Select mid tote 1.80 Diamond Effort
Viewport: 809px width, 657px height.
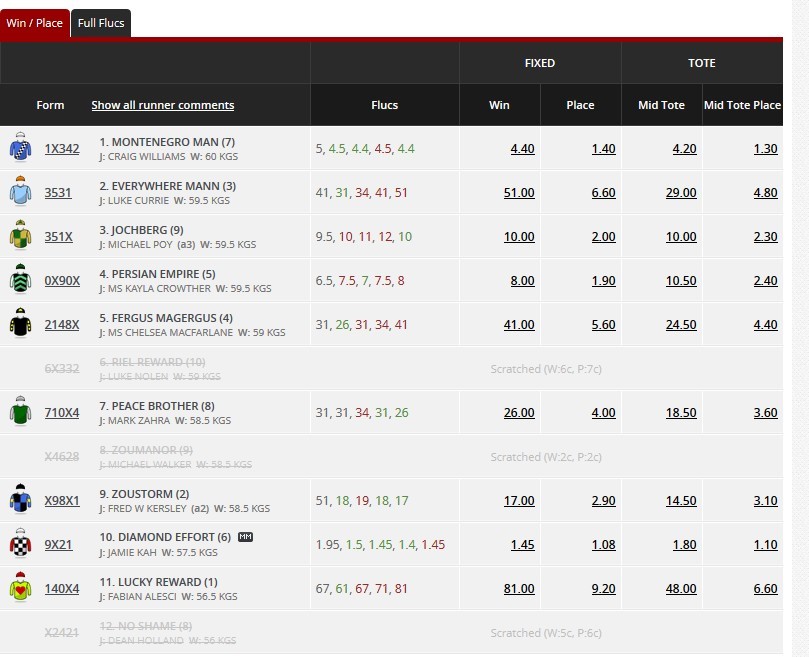[684, 544]
